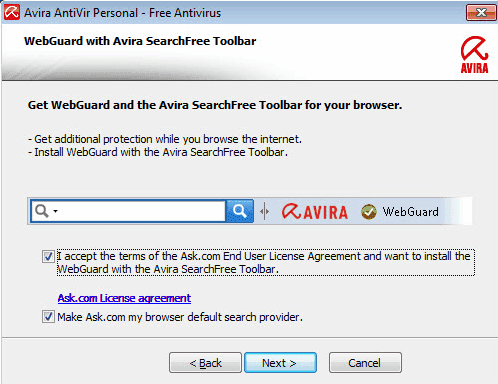The image size is (498, 384).
Task: Cancel the Avira installation
Action: coord(365,363)
